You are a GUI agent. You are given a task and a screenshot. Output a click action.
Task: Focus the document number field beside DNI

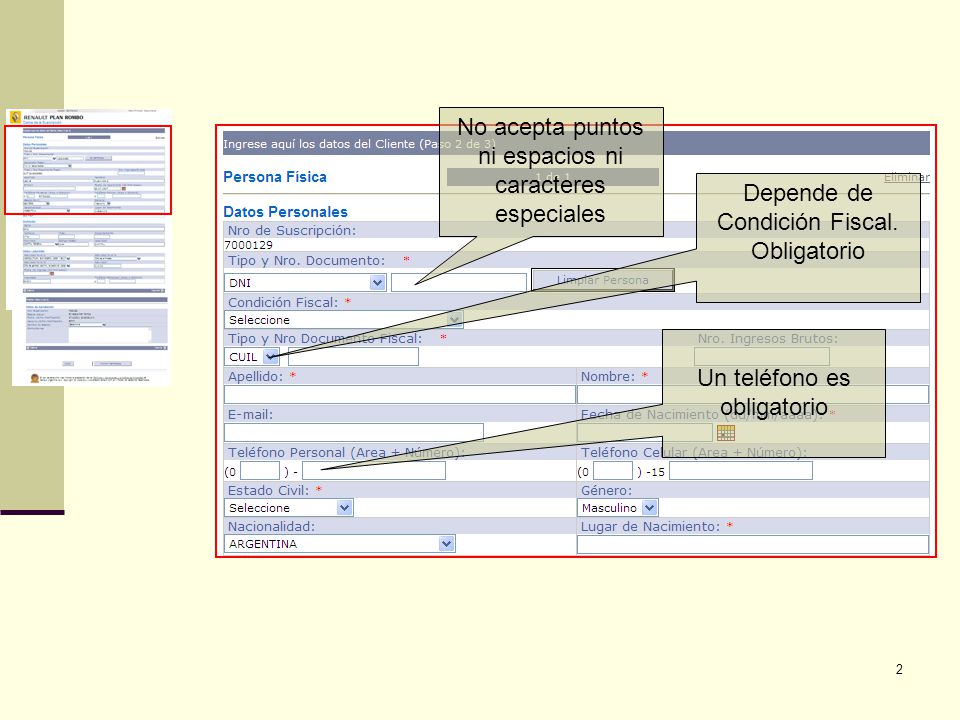pyautogui.click(x=459, y=282)
